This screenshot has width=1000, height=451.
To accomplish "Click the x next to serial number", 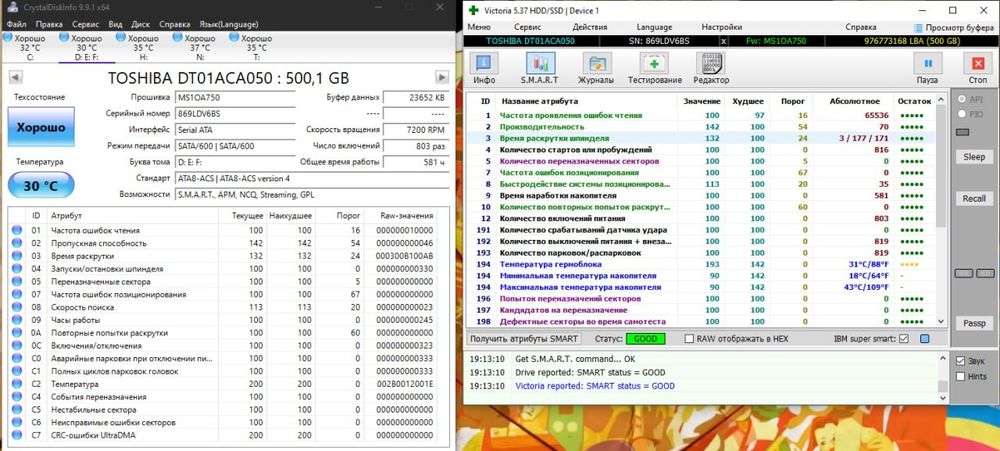I will [x=723, y=41].
